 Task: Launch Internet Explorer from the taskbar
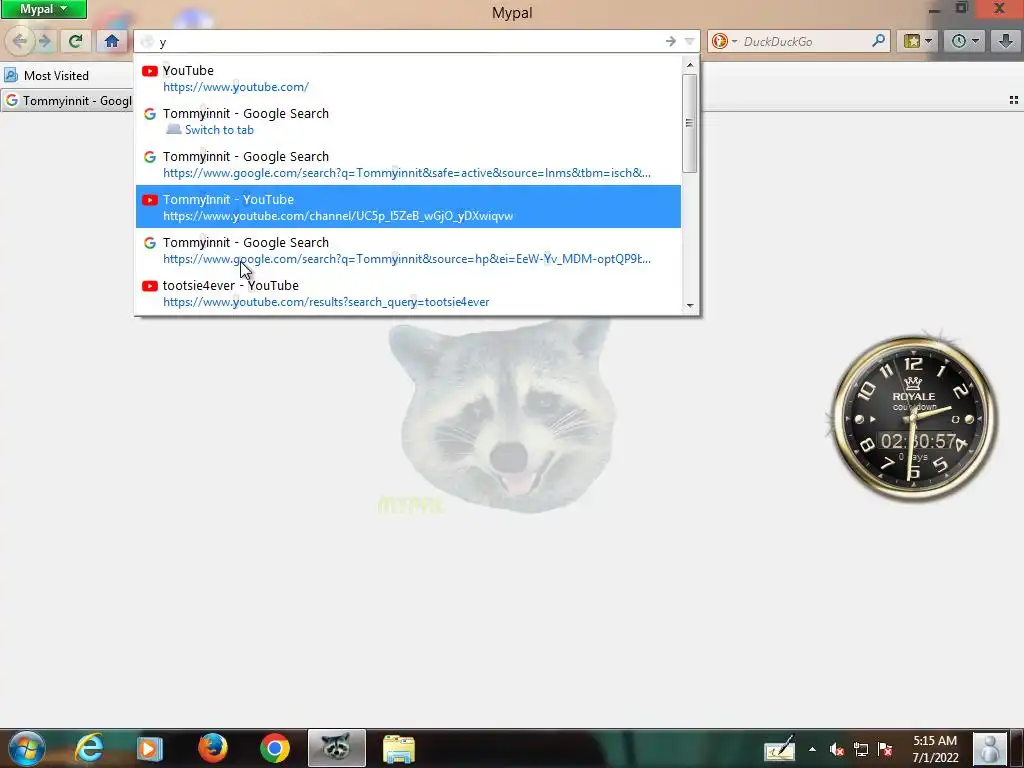pyautogui.click(x=88, y=748)
